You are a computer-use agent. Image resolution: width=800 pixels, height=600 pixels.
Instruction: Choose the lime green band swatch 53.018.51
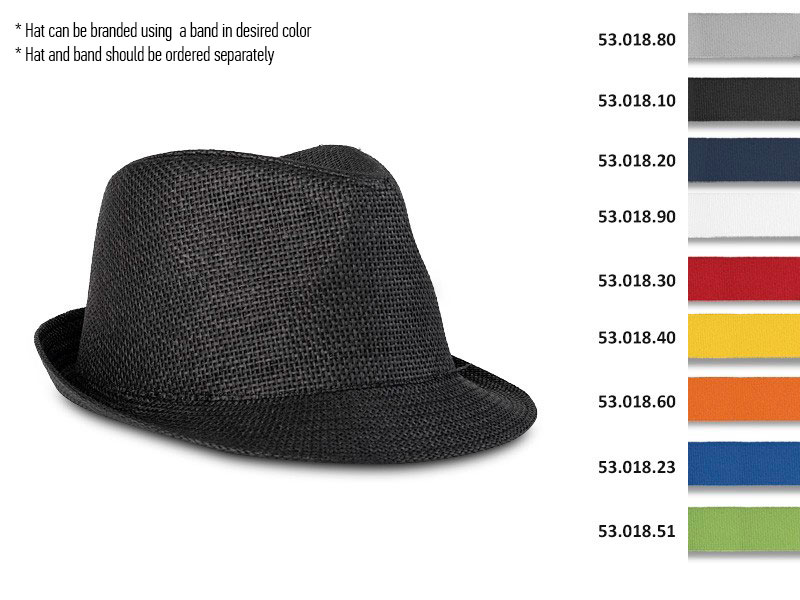click(744, 529)
